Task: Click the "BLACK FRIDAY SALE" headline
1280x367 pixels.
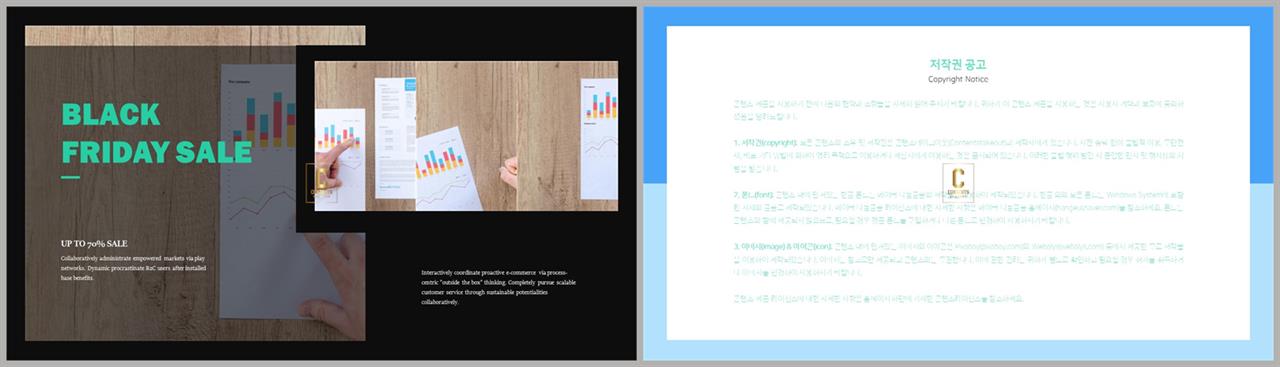Action: (157, 133)
